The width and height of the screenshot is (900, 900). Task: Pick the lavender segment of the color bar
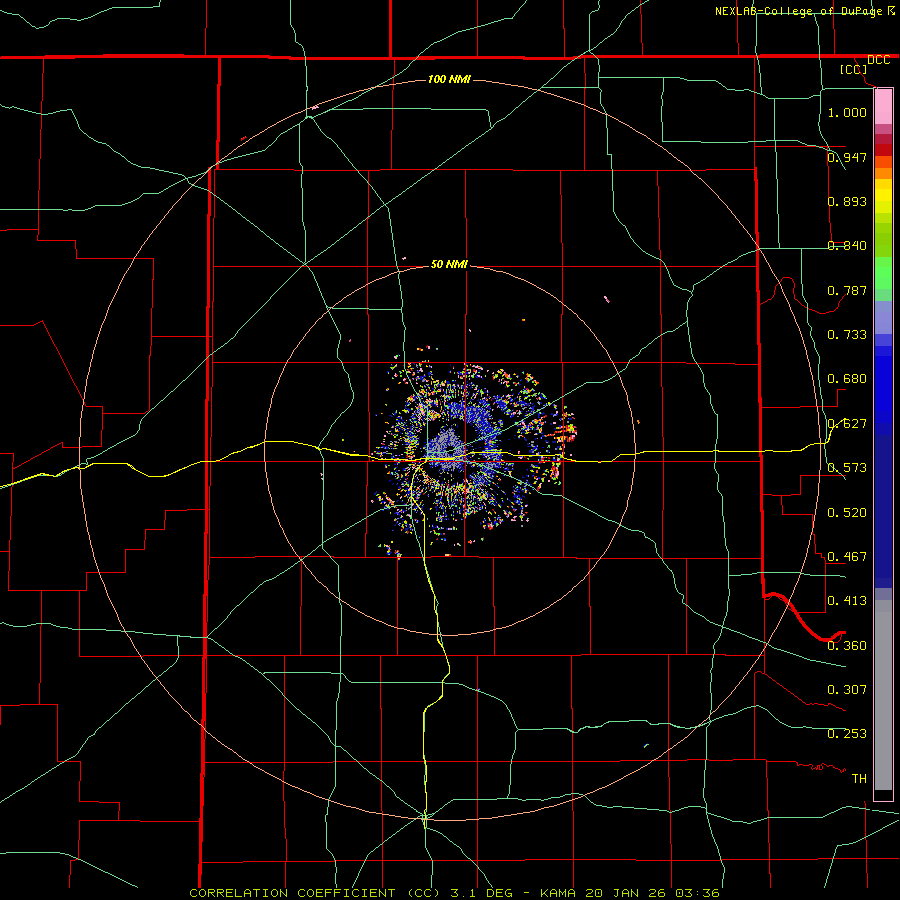click(x=883, y=317)
